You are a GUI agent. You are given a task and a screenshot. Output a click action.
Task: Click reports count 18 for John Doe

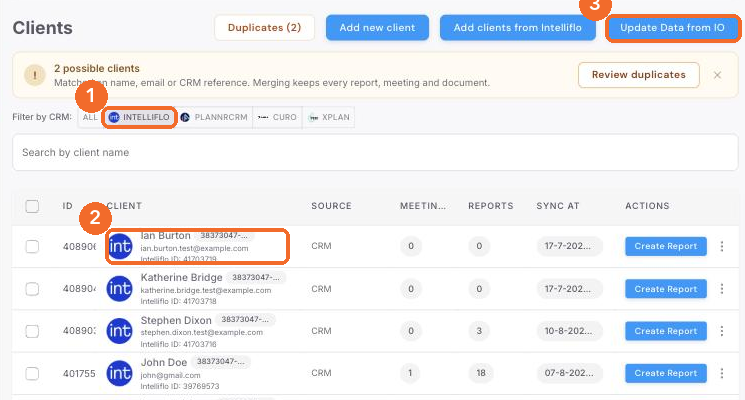[x=481, y=373]
